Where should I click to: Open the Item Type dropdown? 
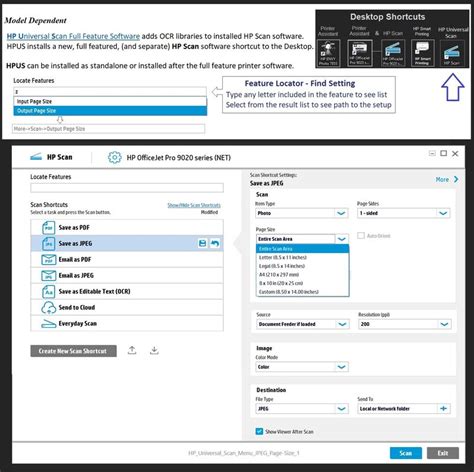click(x=302, y=213)
